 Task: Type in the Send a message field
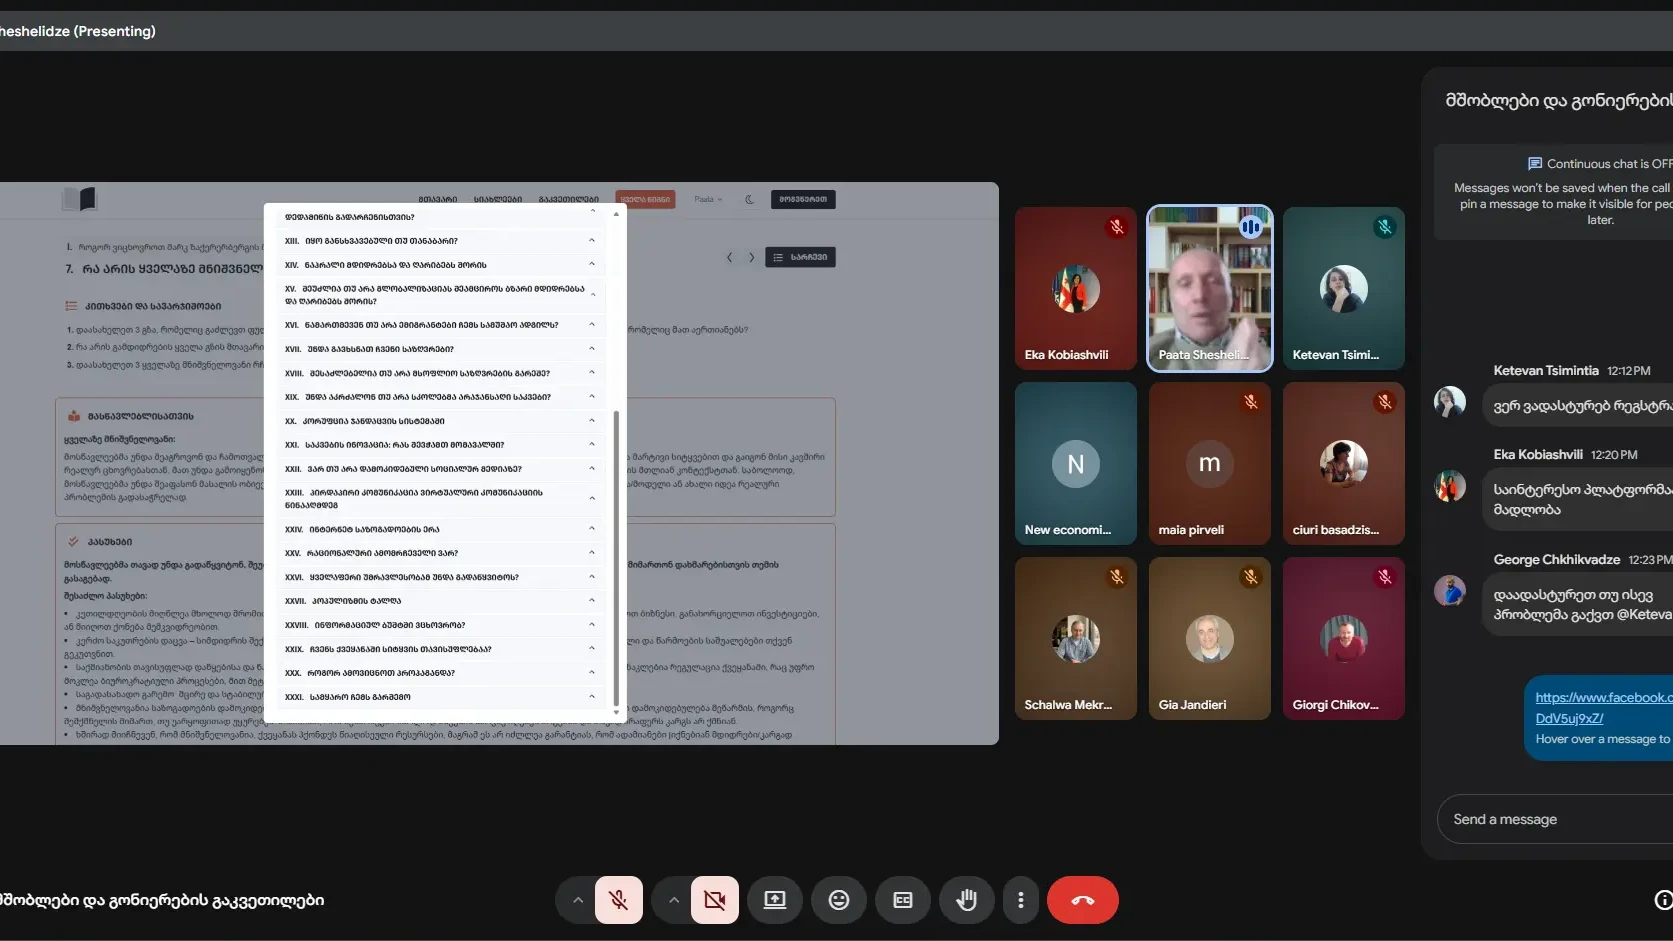[x=1550, y=819]
